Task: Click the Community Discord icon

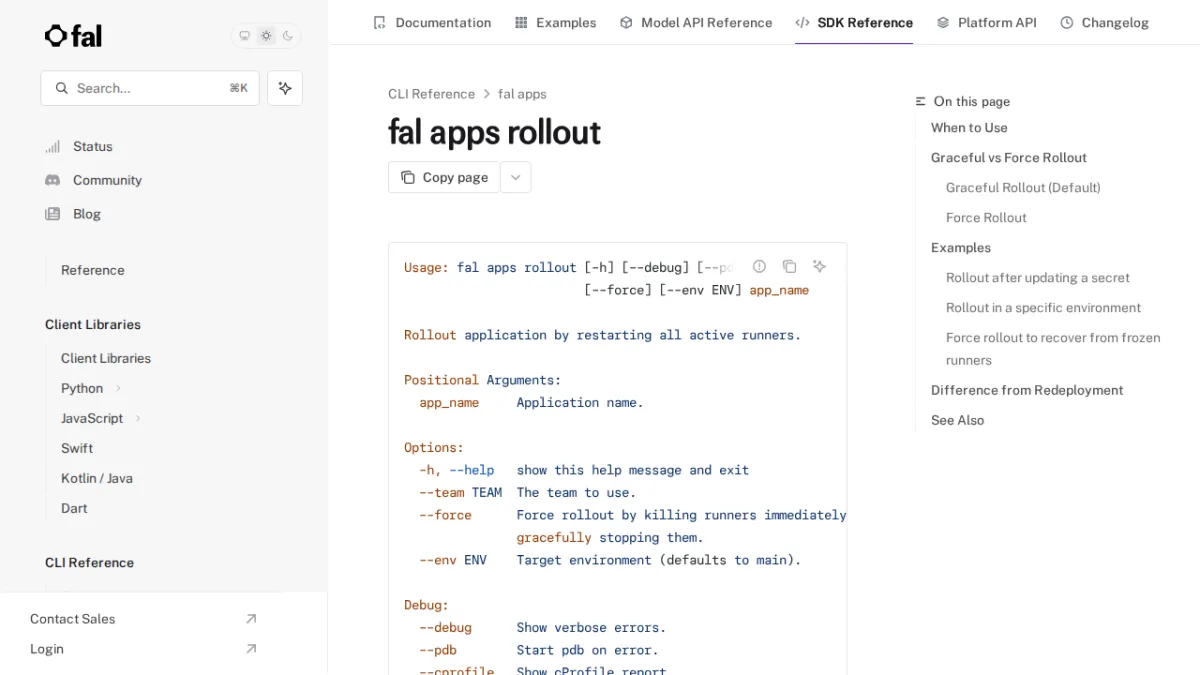Action: pyautogui.click(x=53, y=180)
